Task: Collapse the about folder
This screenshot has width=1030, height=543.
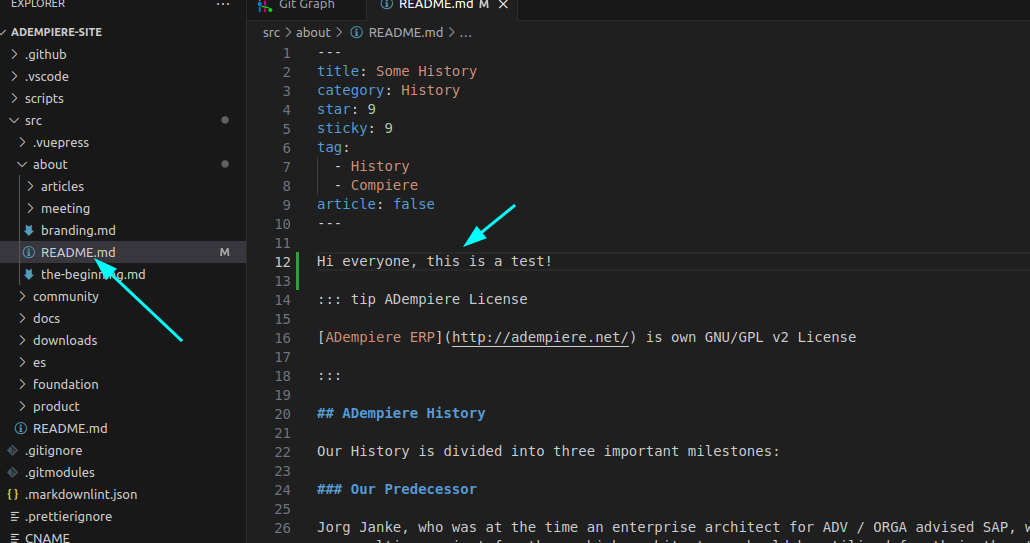Action: click(22, 164)
